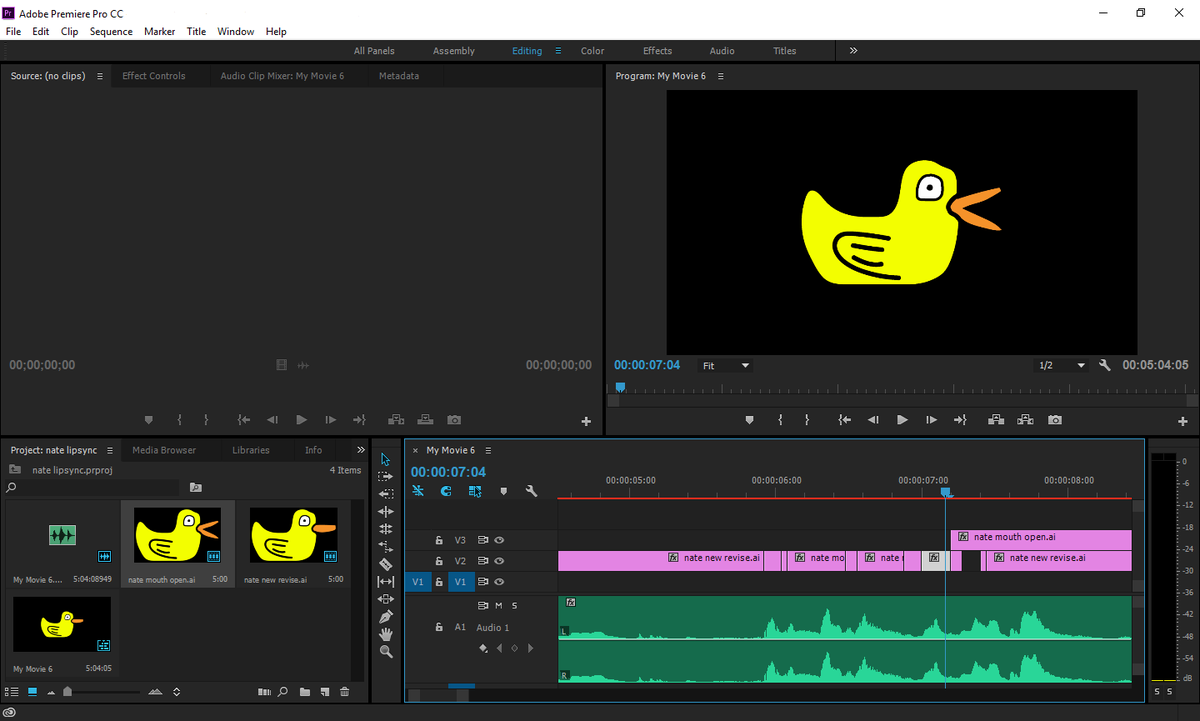Solo the Audio 1 track
Image resolution: width=1200 pixels, height=721 pixels.
[515, 605]
